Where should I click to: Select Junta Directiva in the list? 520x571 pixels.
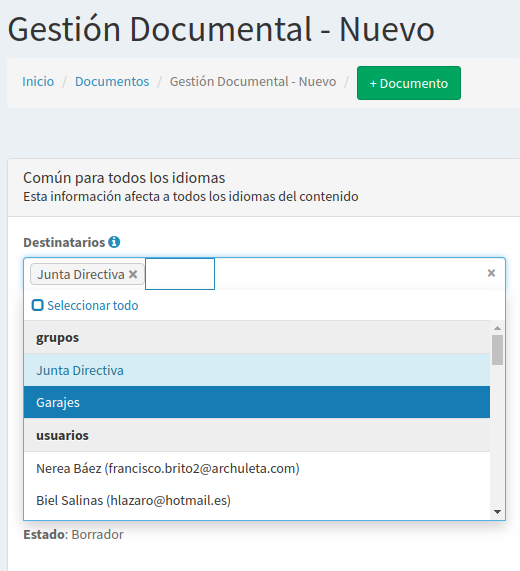[257, 370]
